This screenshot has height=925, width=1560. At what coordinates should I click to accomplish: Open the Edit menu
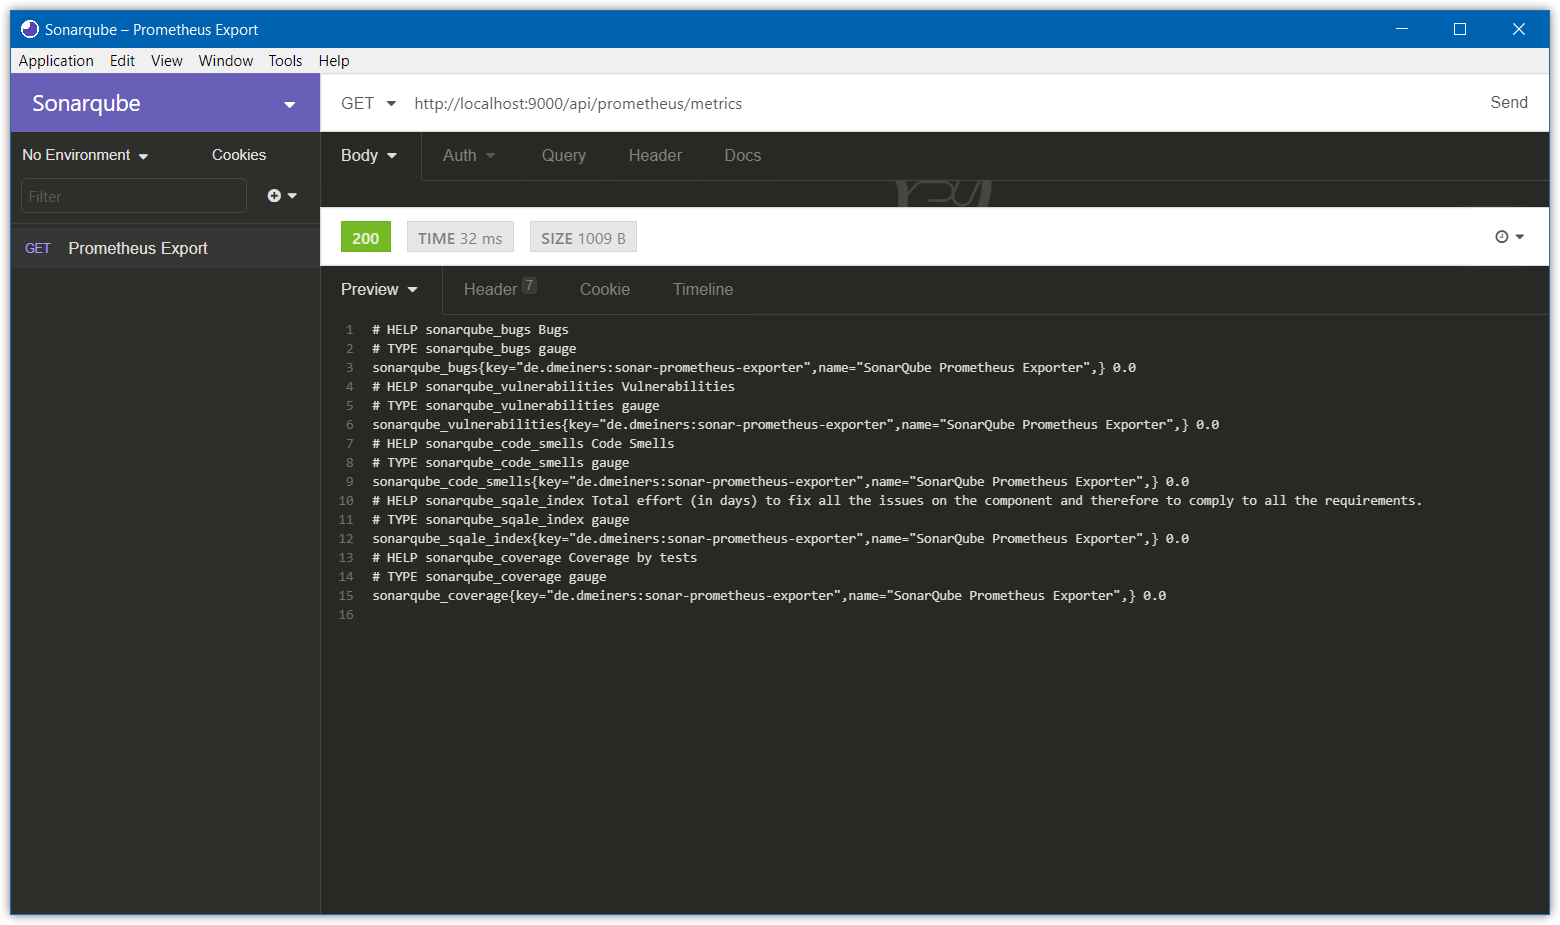coord(122,61)
